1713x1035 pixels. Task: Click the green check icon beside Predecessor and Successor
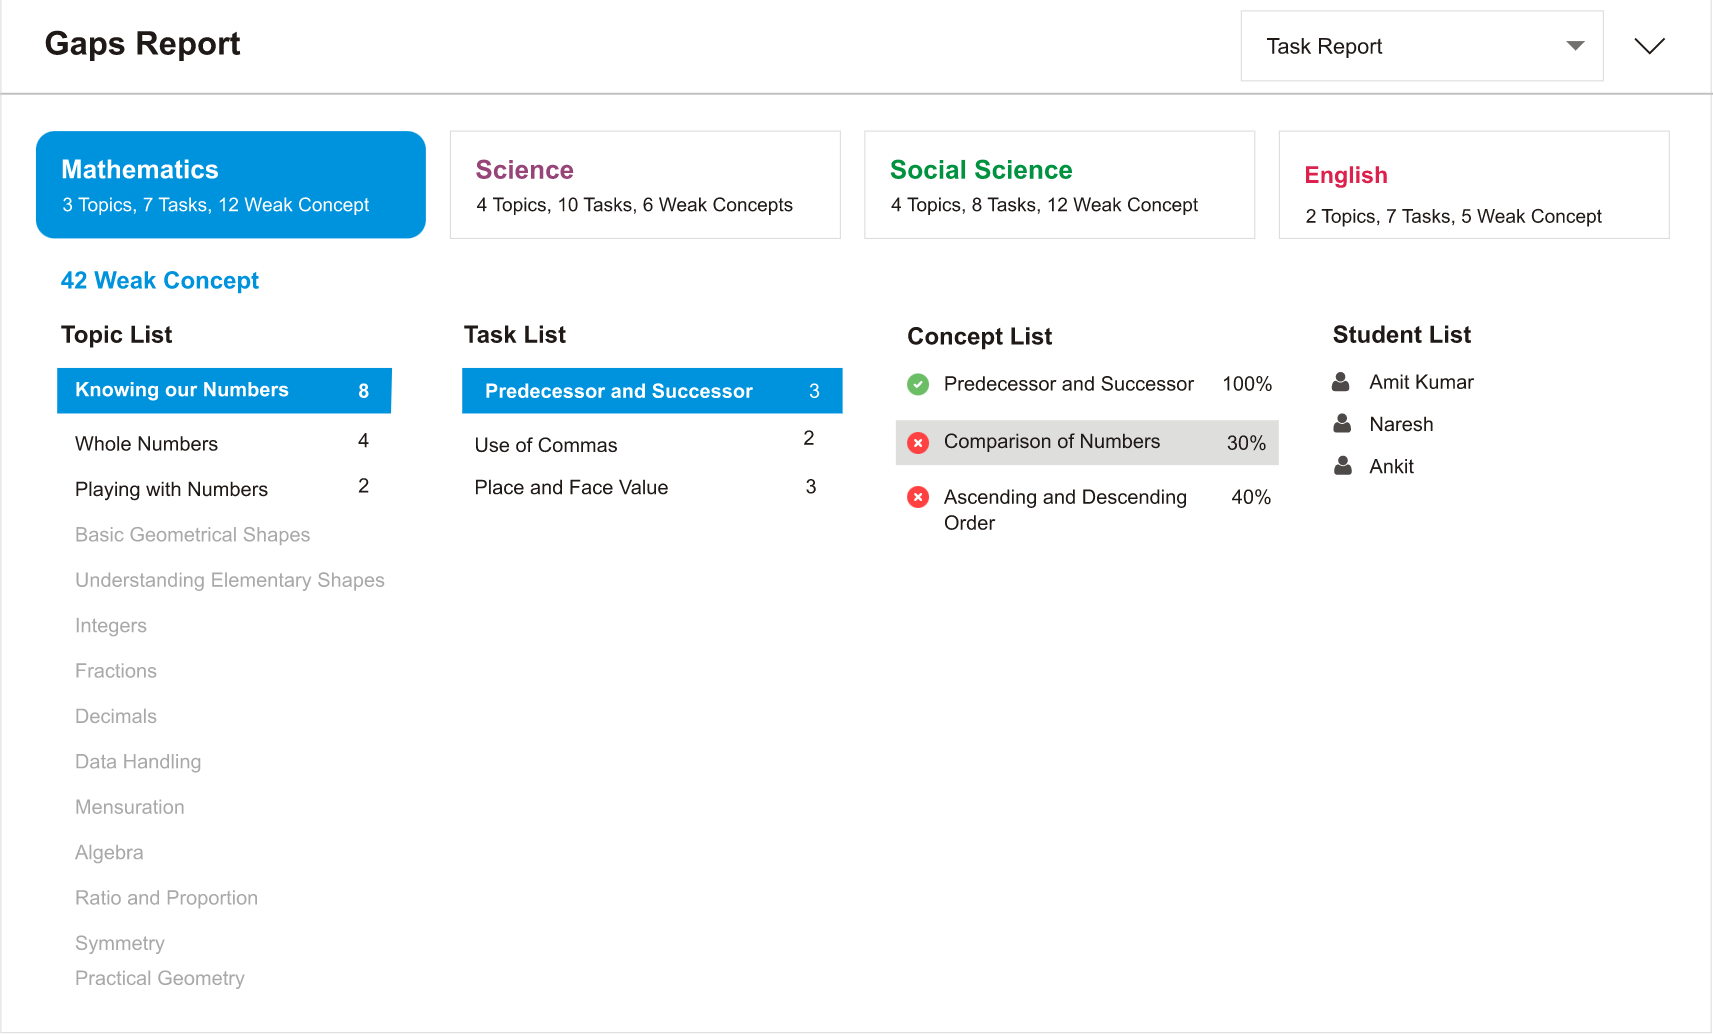(x=919, y=383)
